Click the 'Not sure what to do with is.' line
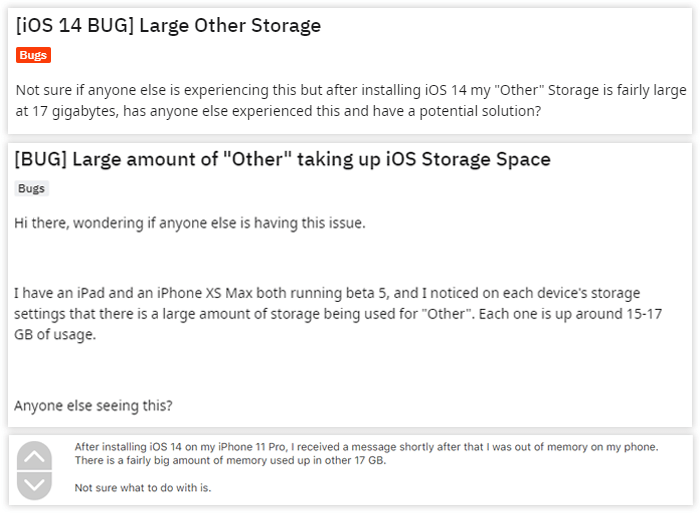This screenshot has width=700, height=516. (x=143, y=488)
